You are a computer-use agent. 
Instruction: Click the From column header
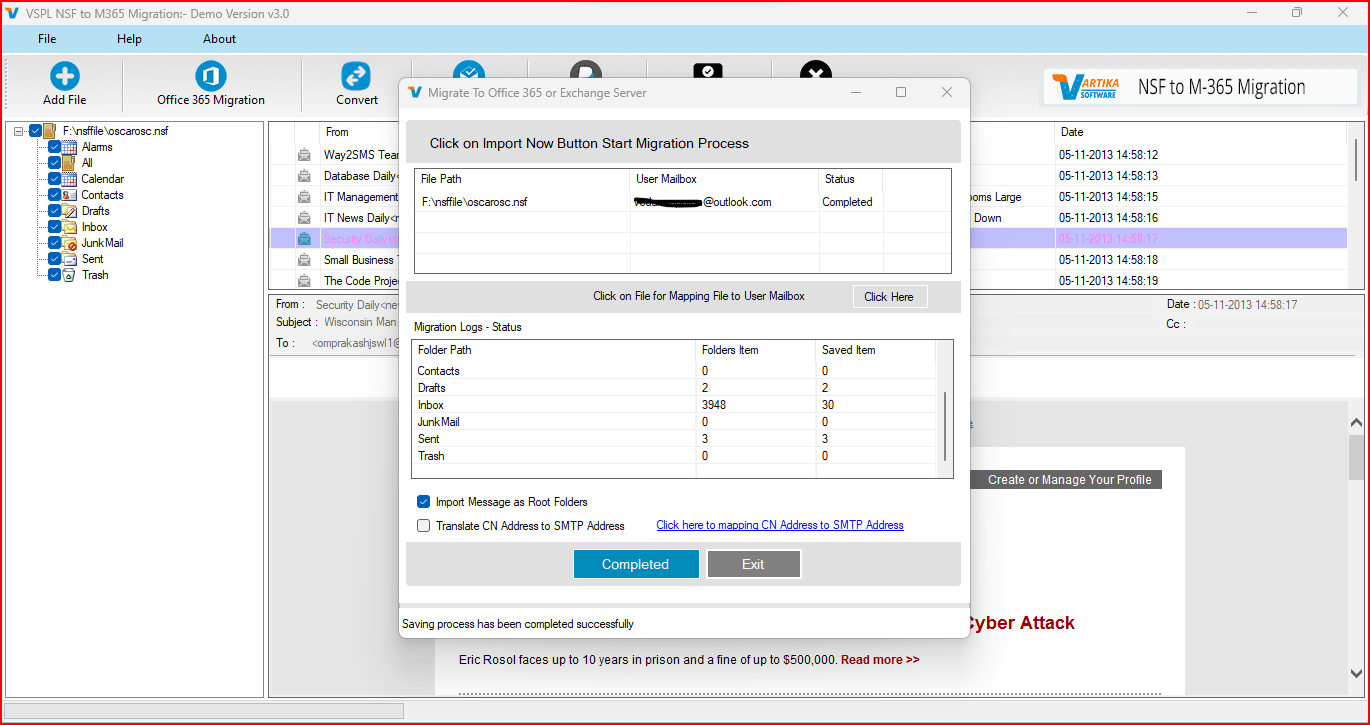click(x=337, y=132)
